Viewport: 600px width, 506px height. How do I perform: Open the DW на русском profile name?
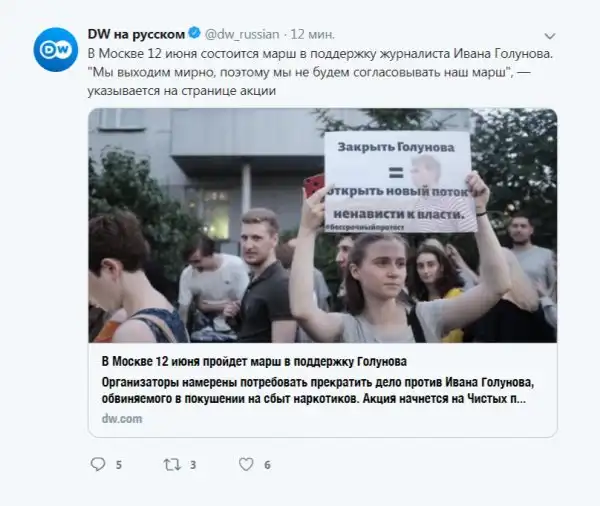point(136,34)
